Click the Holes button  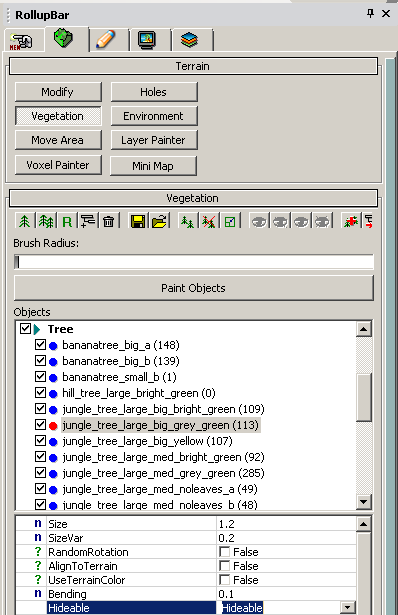point(154,92)
